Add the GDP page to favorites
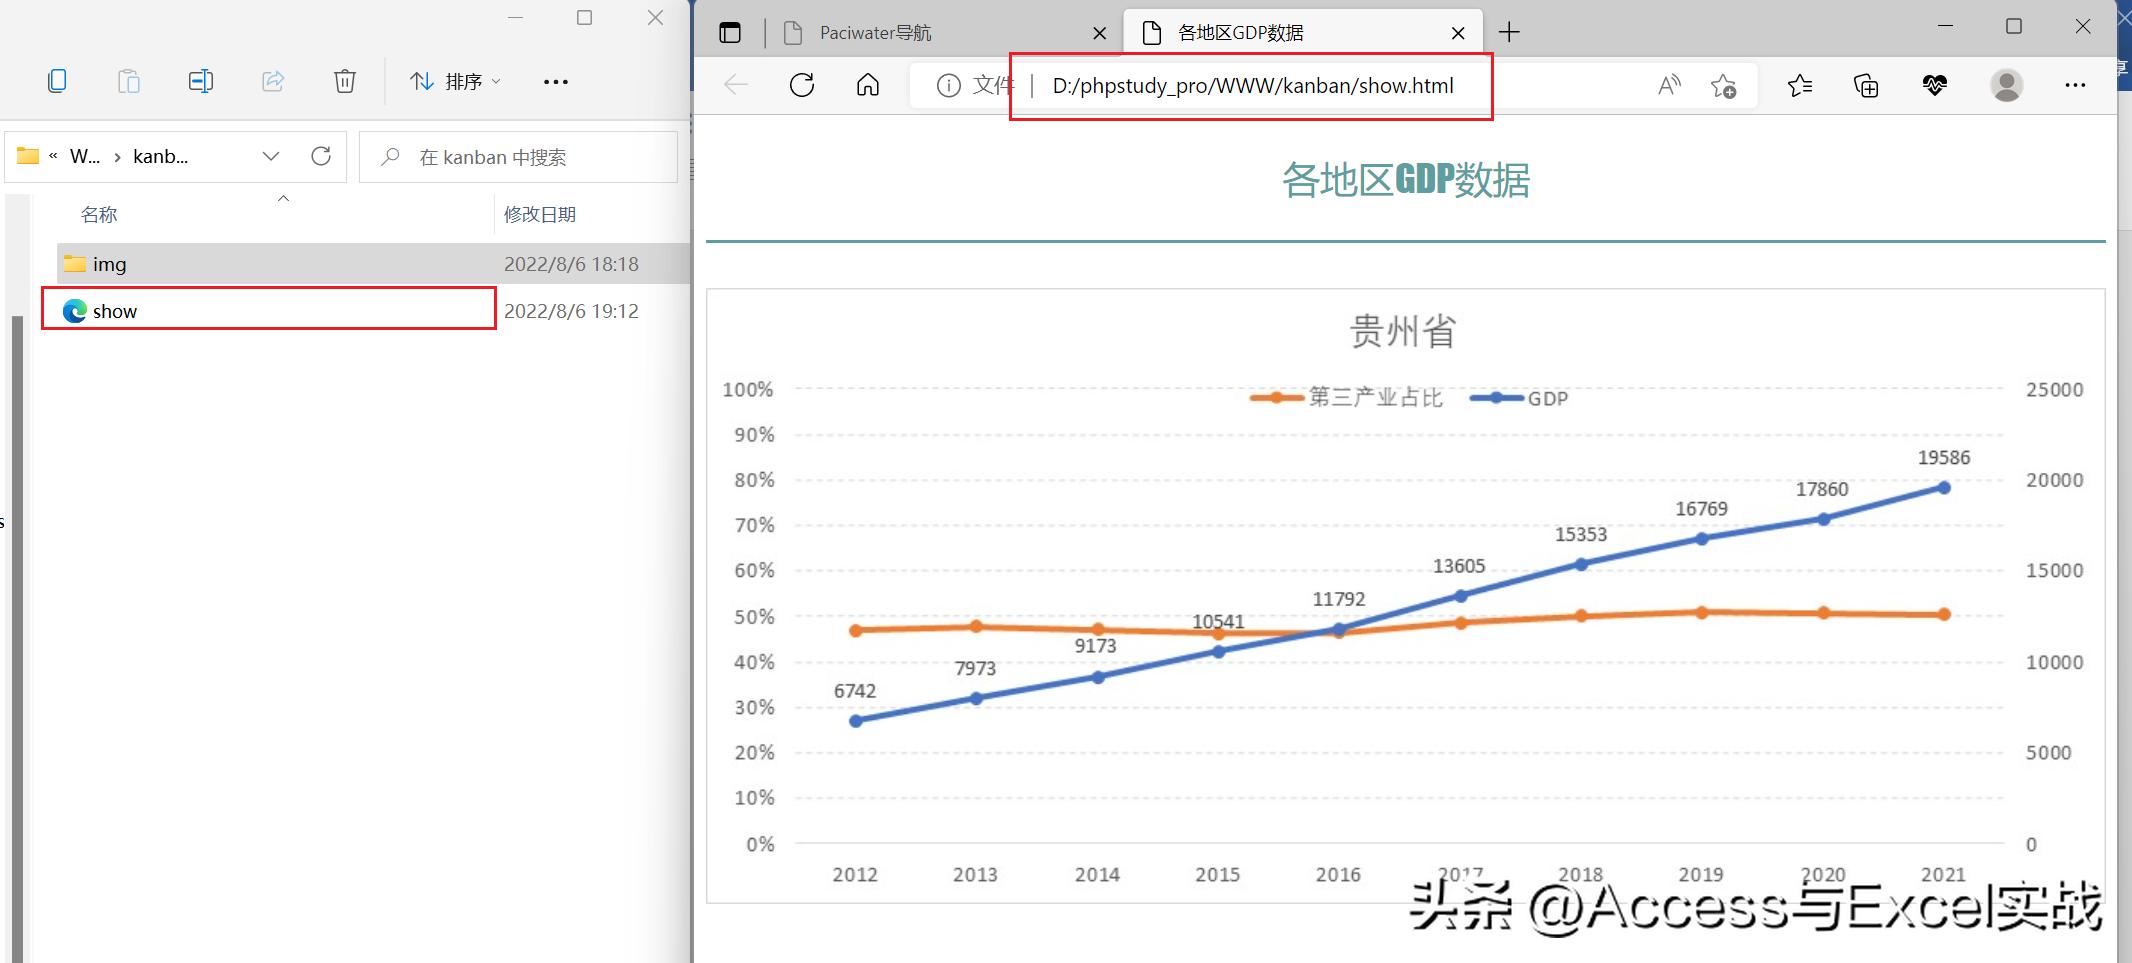Image resolution: width=2132 pixels, height=963 pixels. 1725,85
